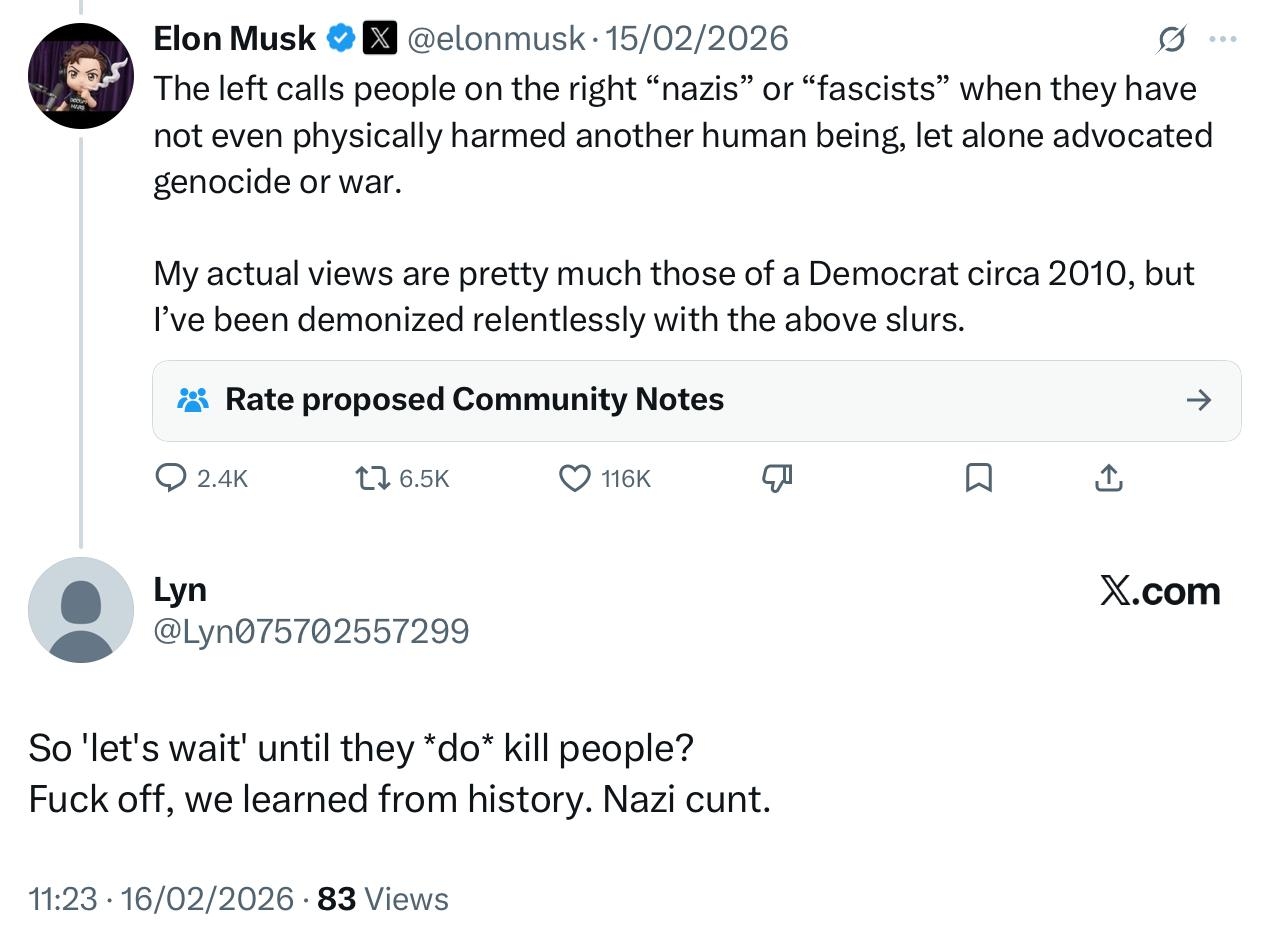1281x933 pixels.
Task: Click the Lyn display name
Action: (x=180, y=590)
